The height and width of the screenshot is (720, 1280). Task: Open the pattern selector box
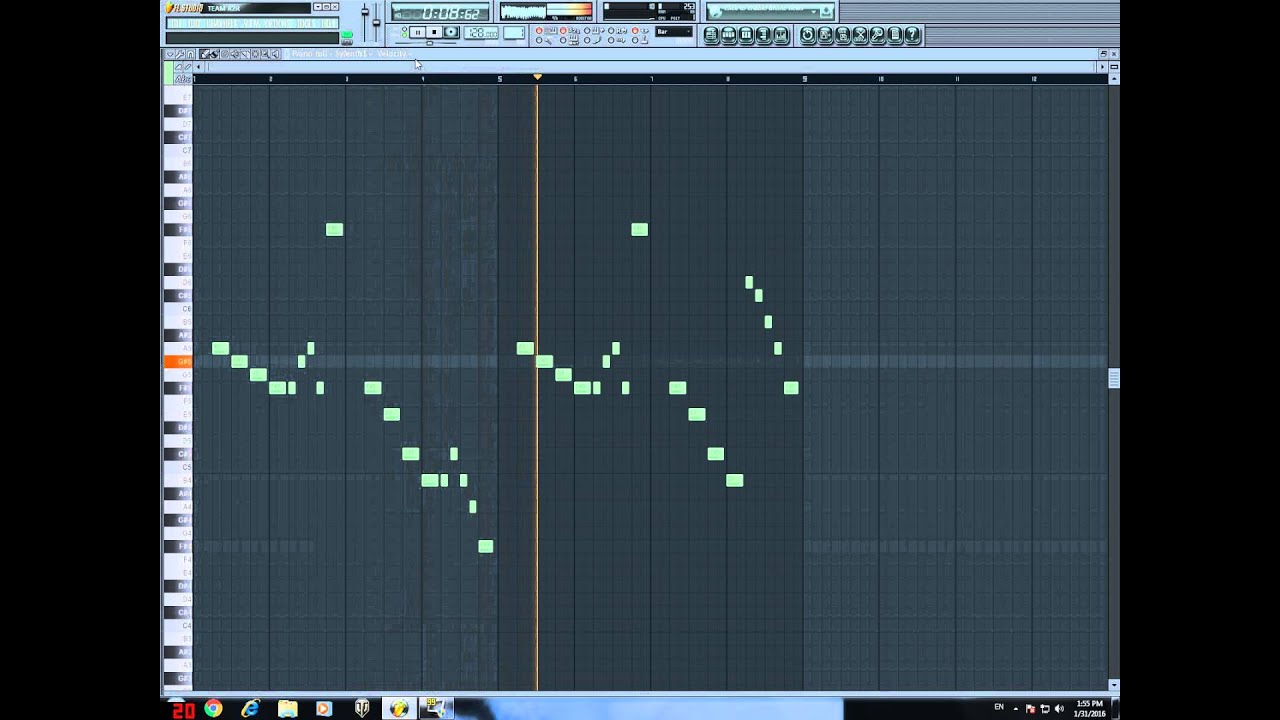point(514,33)
